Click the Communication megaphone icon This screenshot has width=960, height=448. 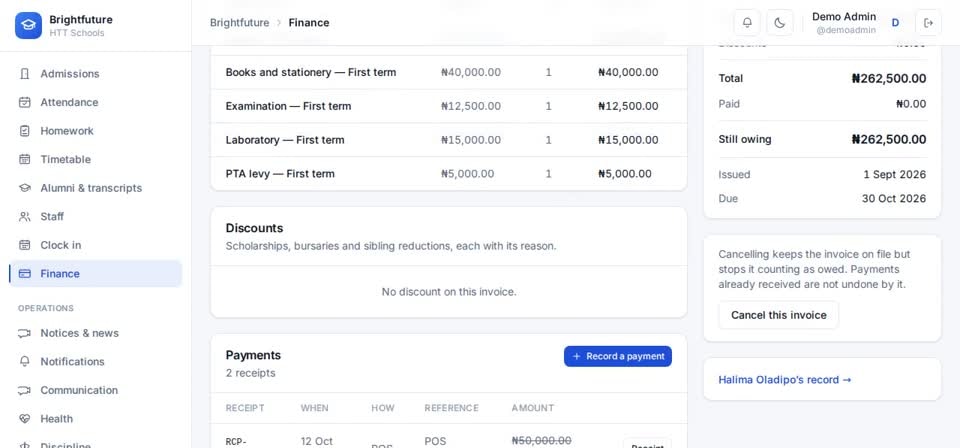24,390
